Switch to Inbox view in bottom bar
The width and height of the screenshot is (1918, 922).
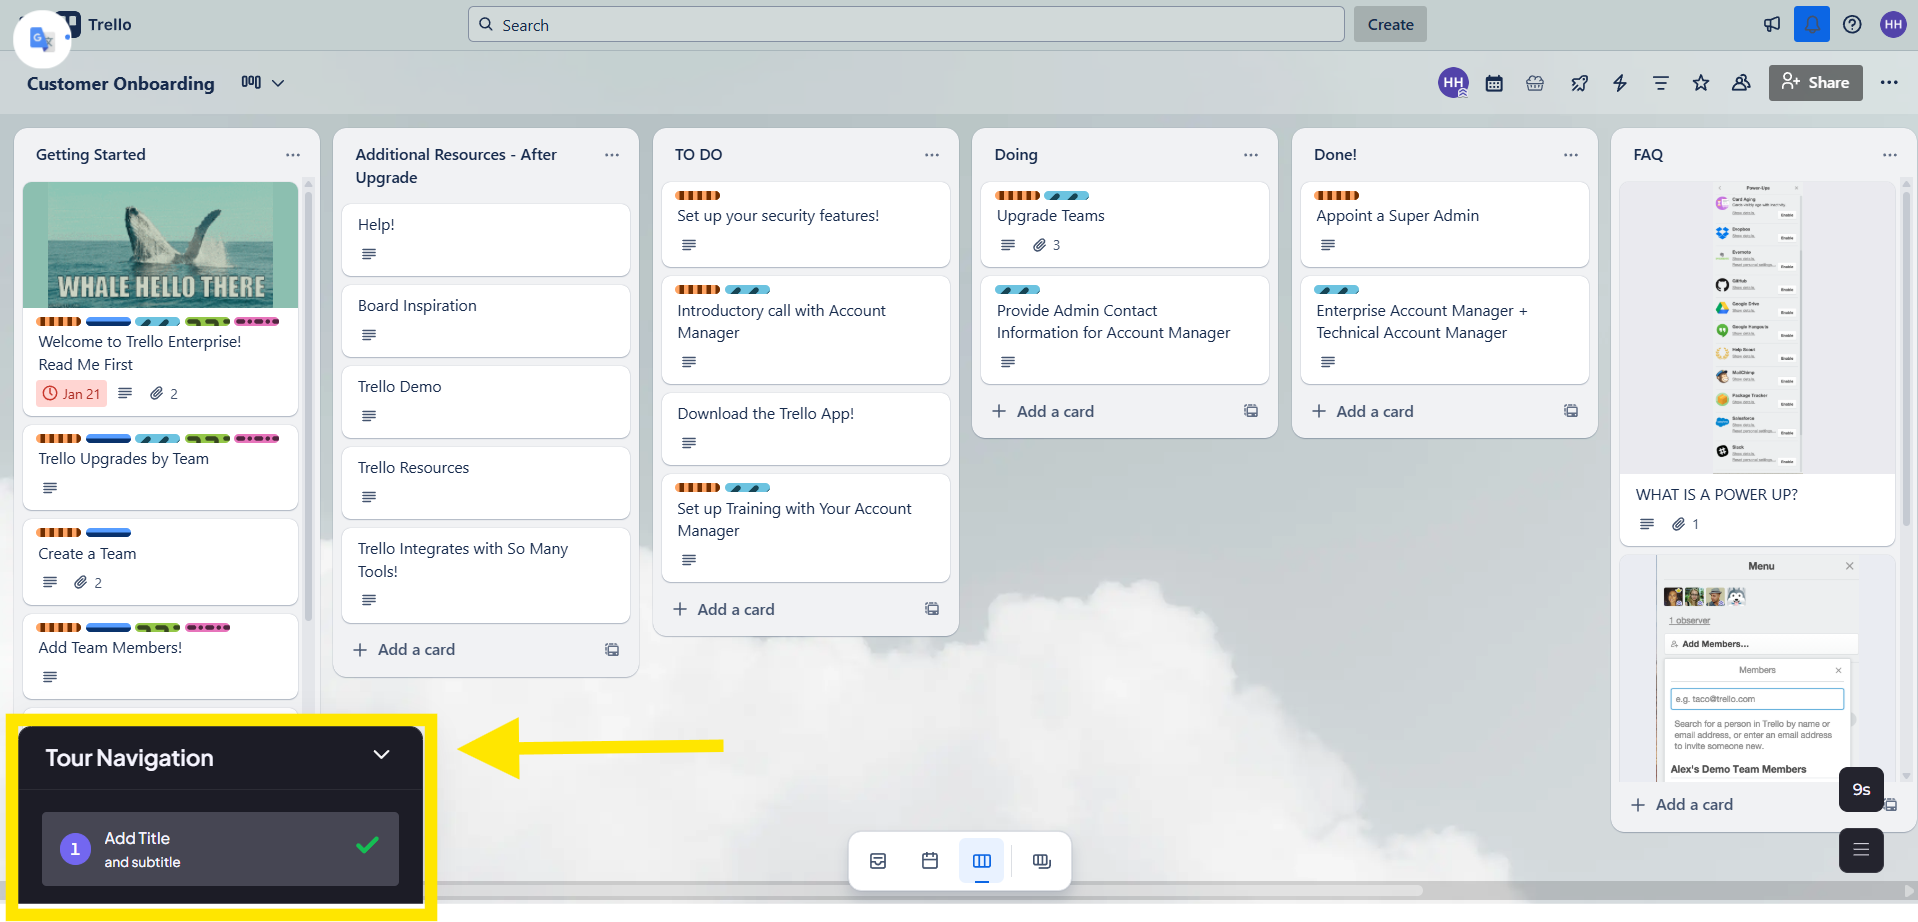[878, 861]
